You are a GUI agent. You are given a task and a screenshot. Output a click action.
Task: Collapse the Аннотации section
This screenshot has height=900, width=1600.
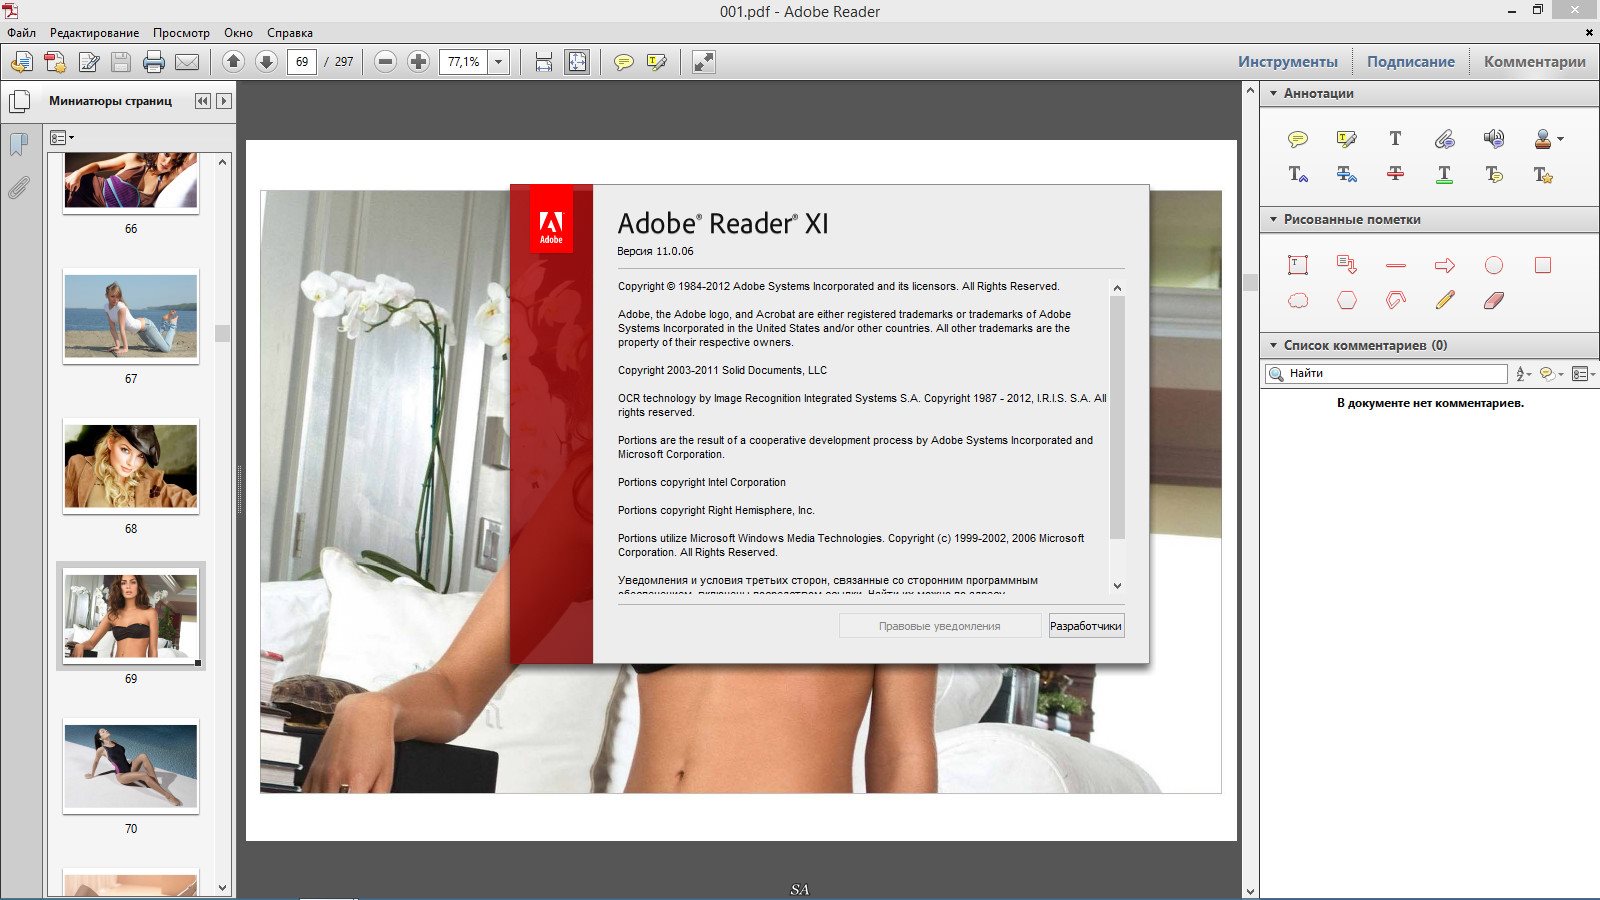pyautogui.click(x=1273, y=93)
